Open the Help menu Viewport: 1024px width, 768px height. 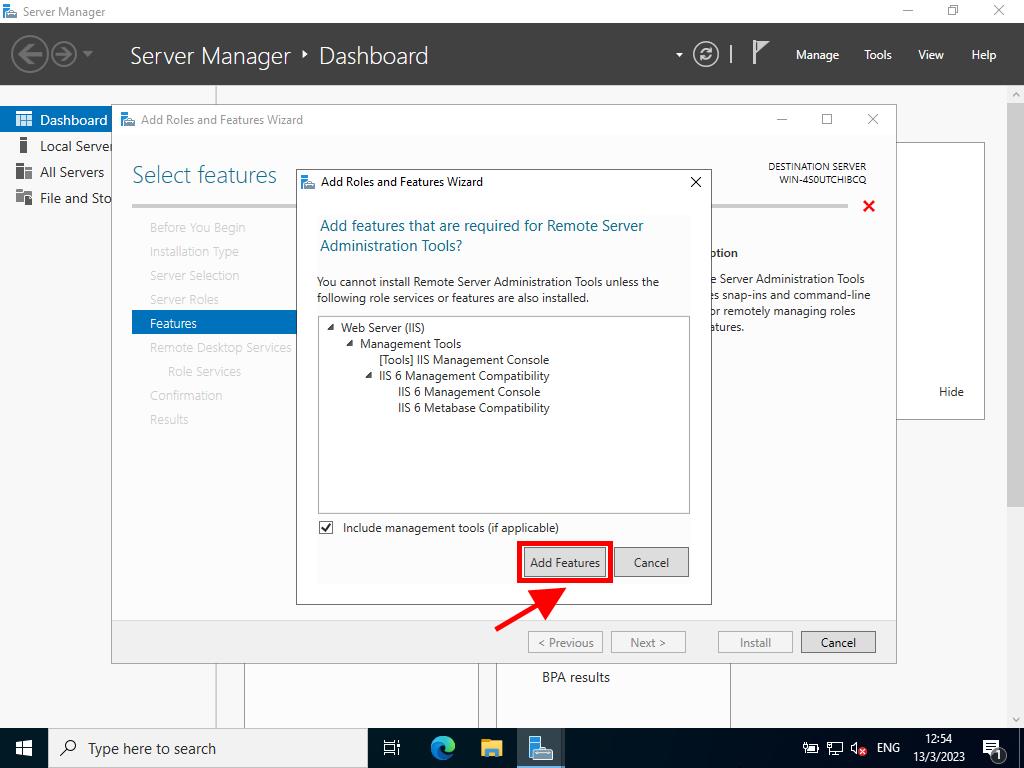(984, 55)
